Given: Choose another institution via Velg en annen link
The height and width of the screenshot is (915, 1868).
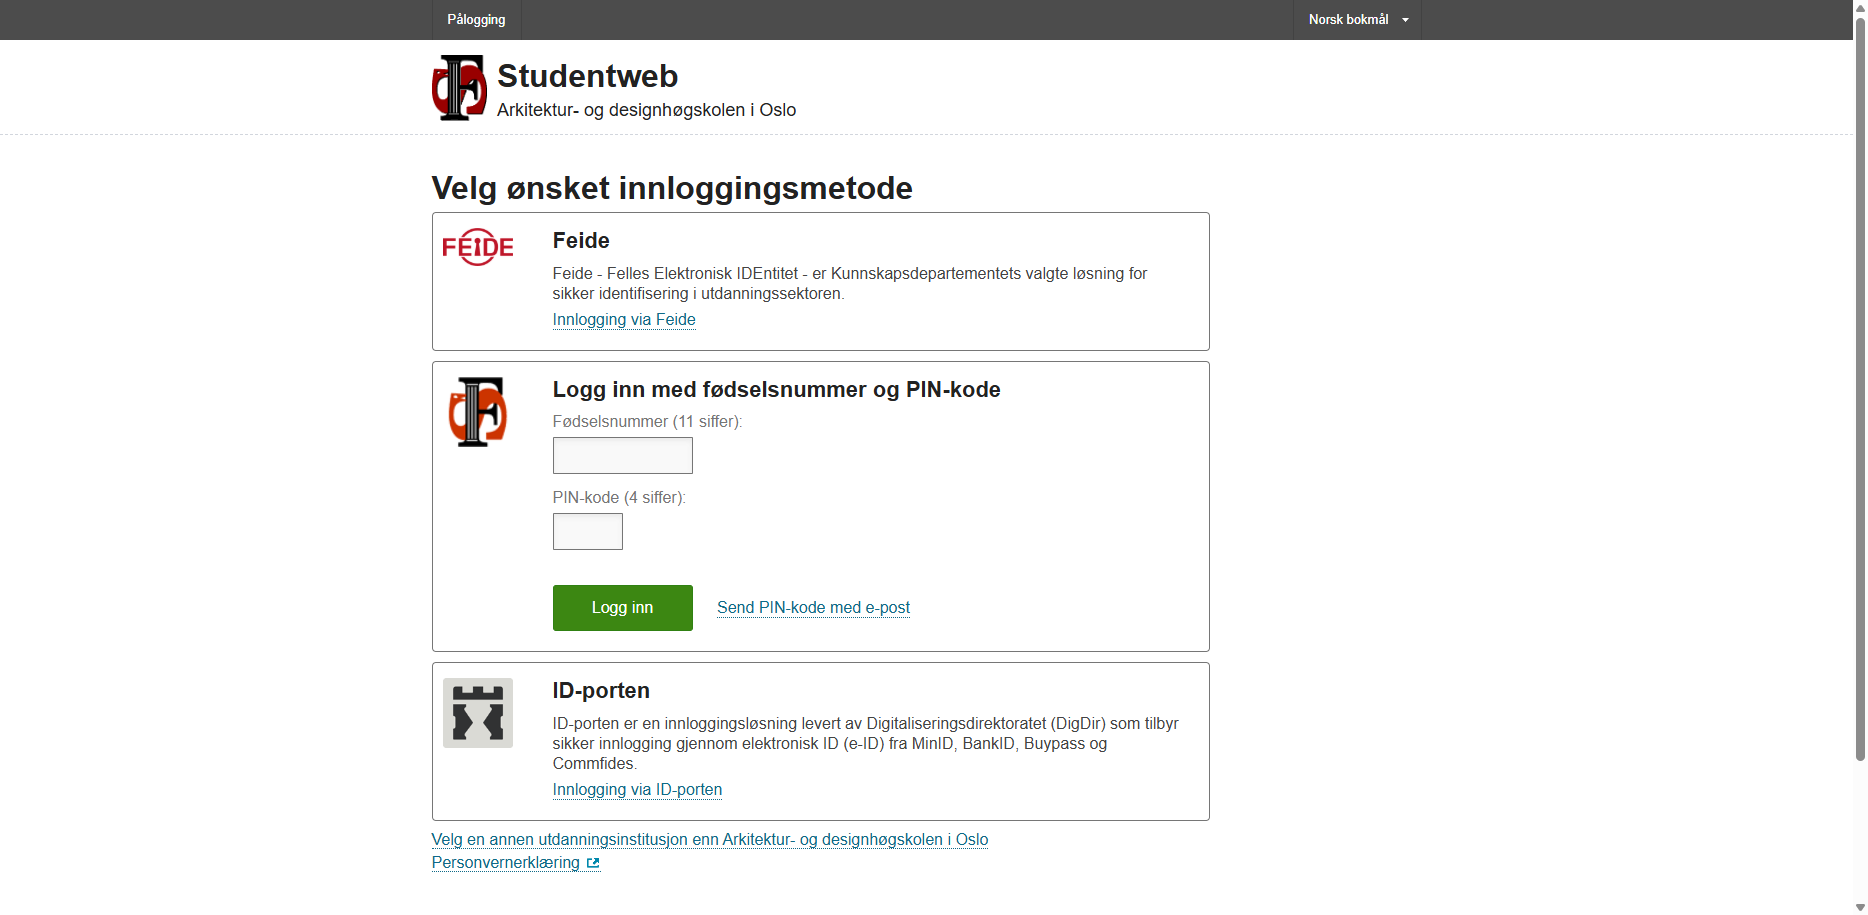Looking at the screenshot, I should (x=710, y=840).
